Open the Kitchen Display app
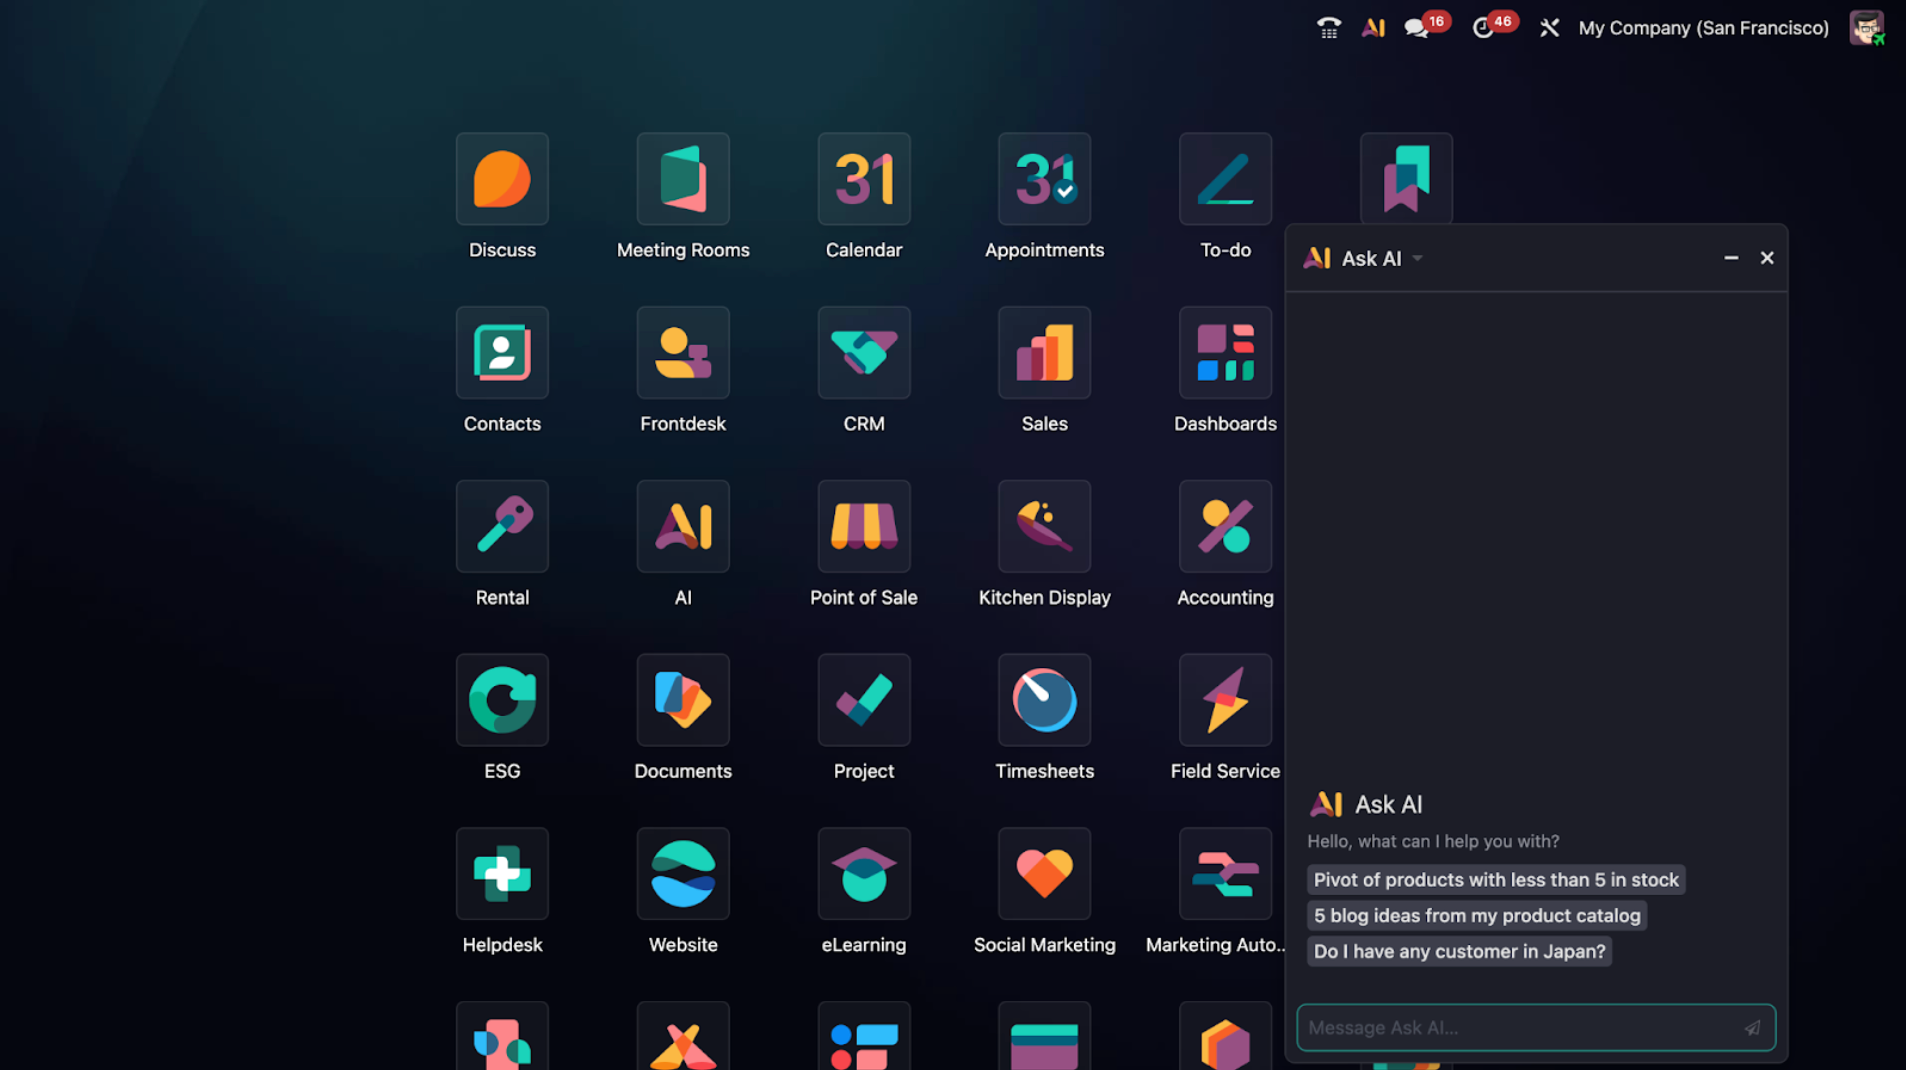The height and width of the screenshot is (1070, 1906). pos(1044,526)
